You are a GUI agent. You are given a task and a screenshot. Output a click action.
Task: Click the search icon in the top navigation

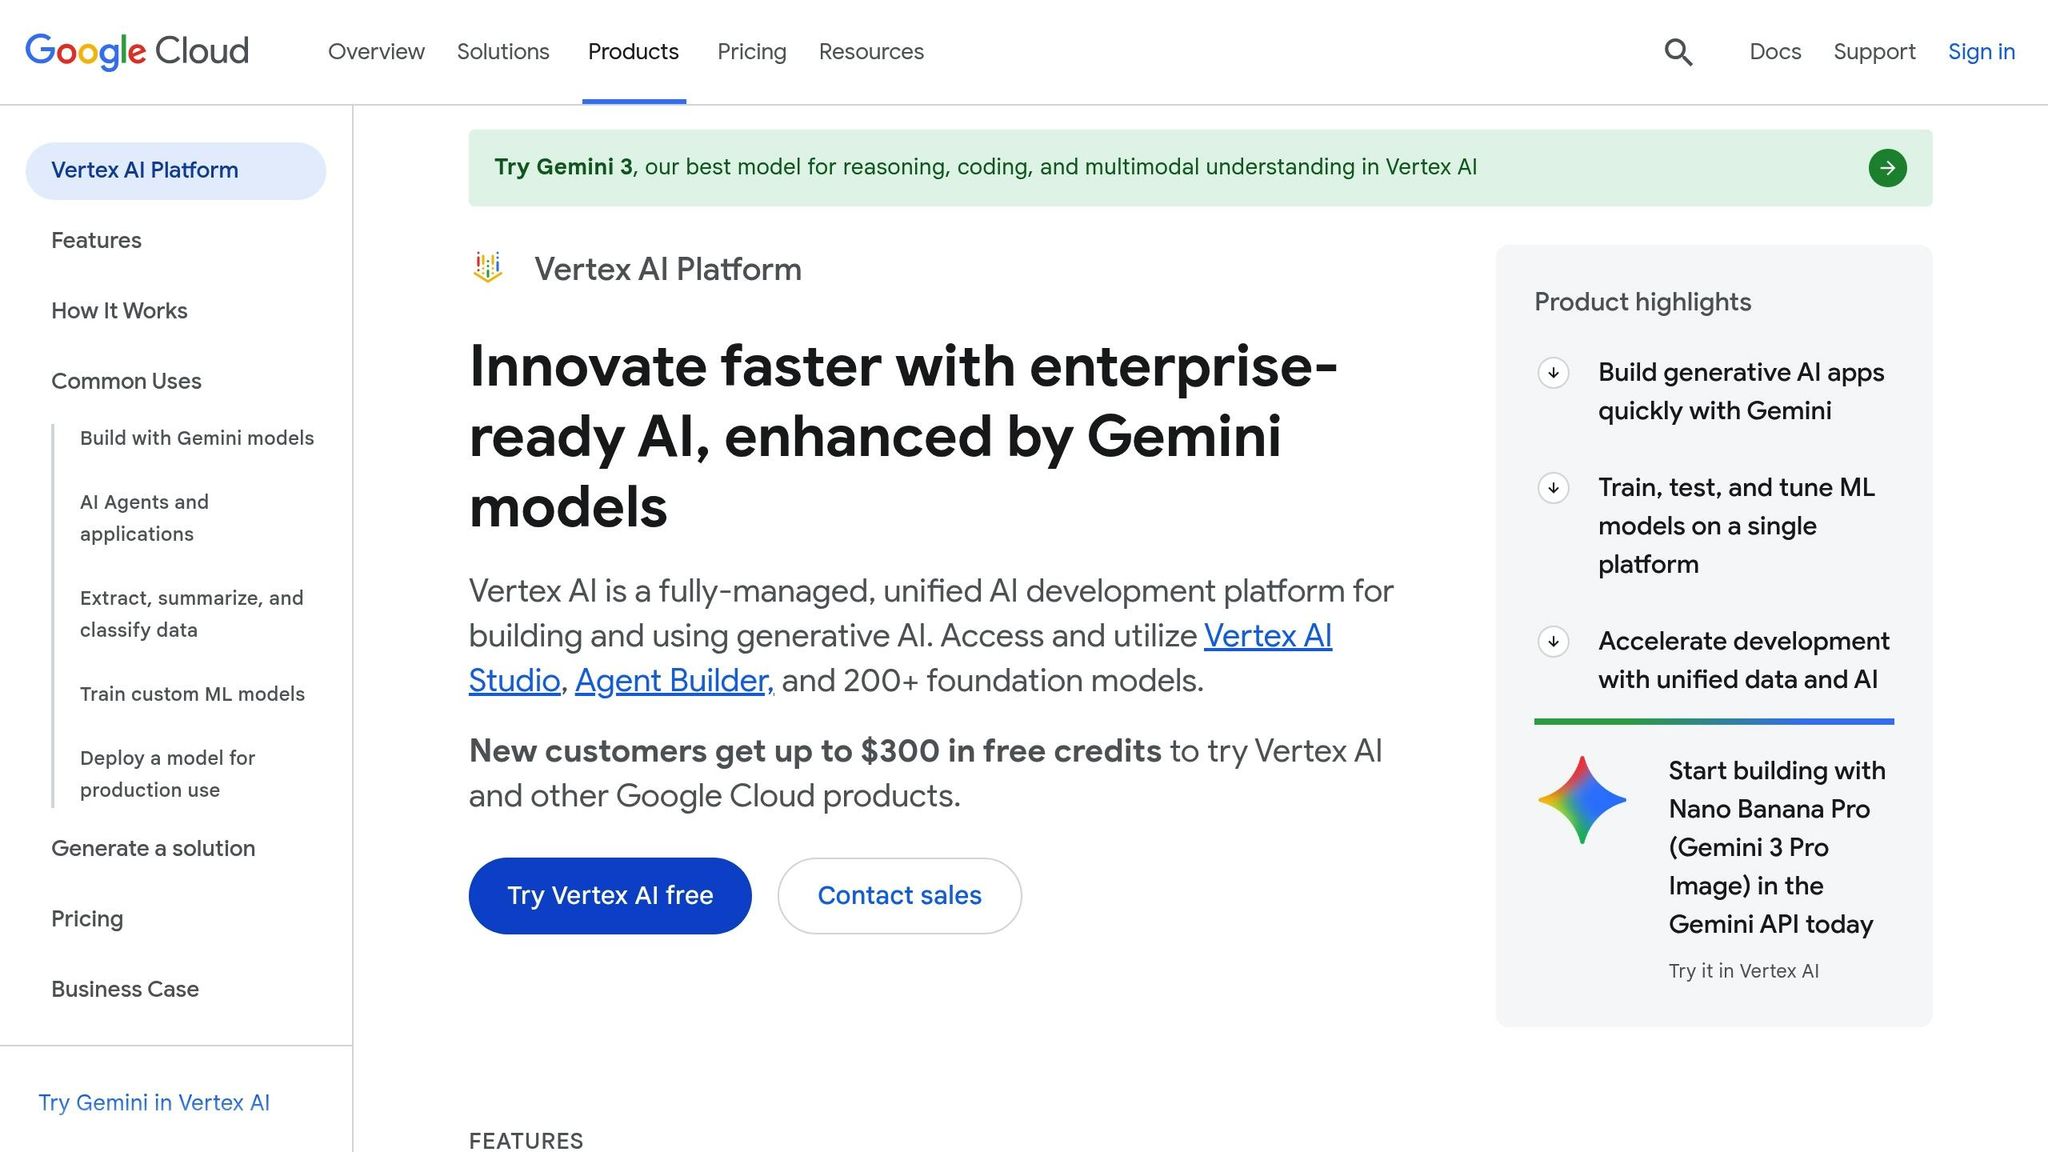click(1679, 51)
